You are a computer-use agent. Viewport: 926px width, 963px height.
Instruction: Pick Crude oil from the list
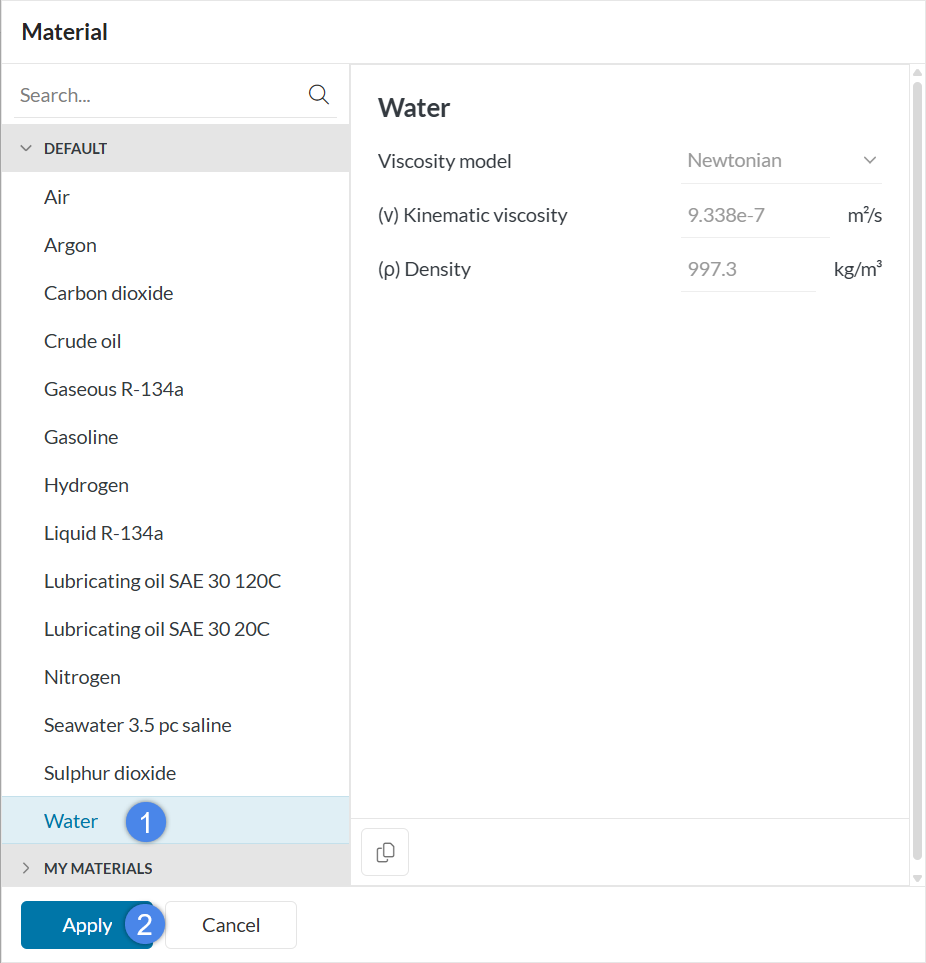(82, 341)
